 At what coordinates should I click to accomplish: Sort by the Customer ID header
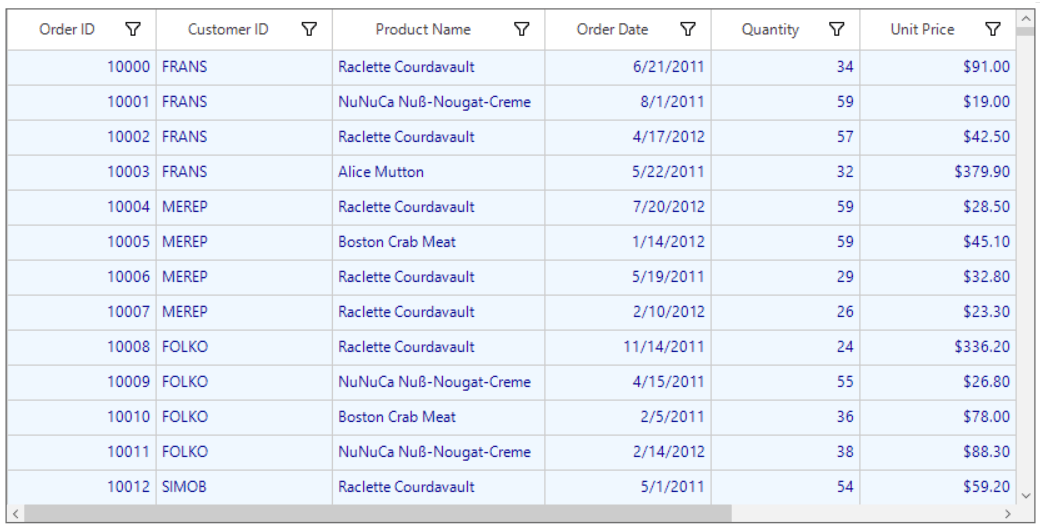(x=228, y=29)
